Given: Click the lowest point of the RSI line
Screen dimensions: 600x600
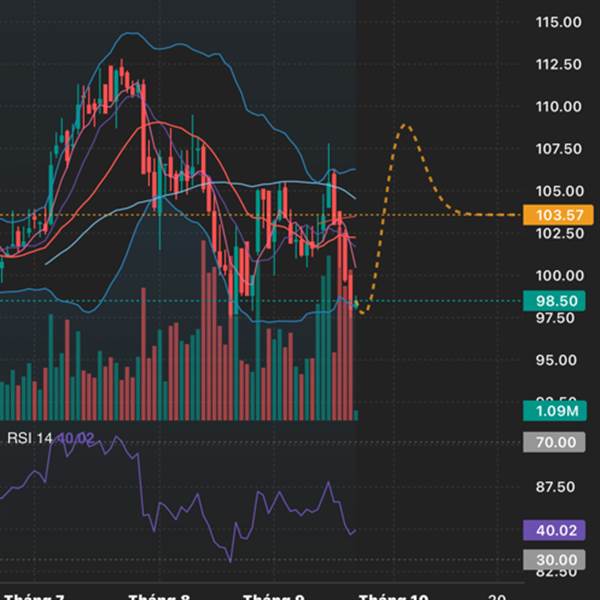Looking at the screenshot, I should [x=230, y=561].
